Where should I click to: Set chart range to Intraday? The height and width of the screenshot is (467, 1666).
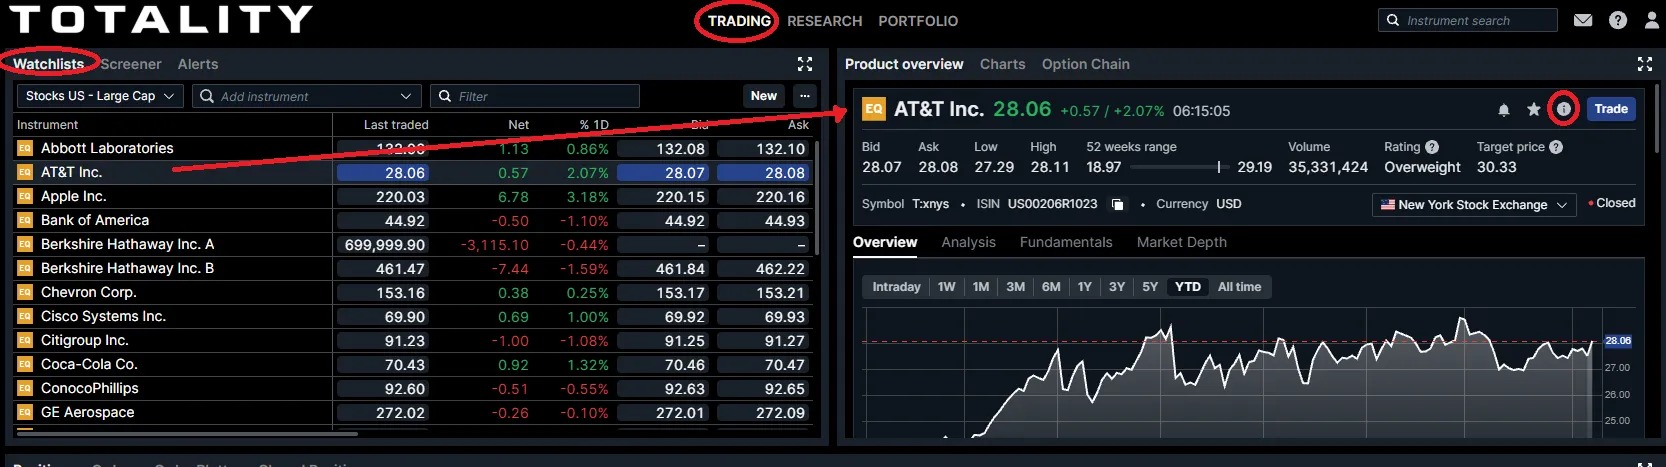coord(896,287)
